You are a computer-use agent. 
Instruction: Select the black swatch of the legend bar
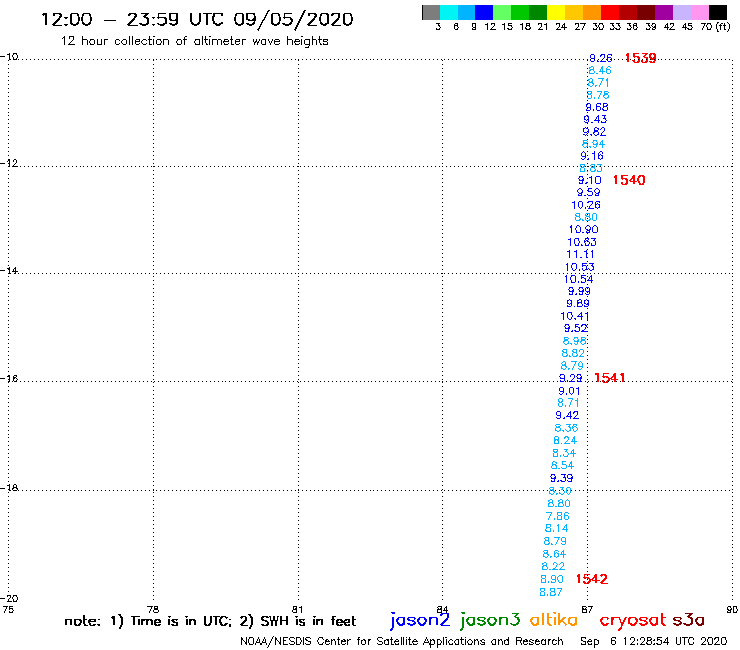click(x=717, y=12)
